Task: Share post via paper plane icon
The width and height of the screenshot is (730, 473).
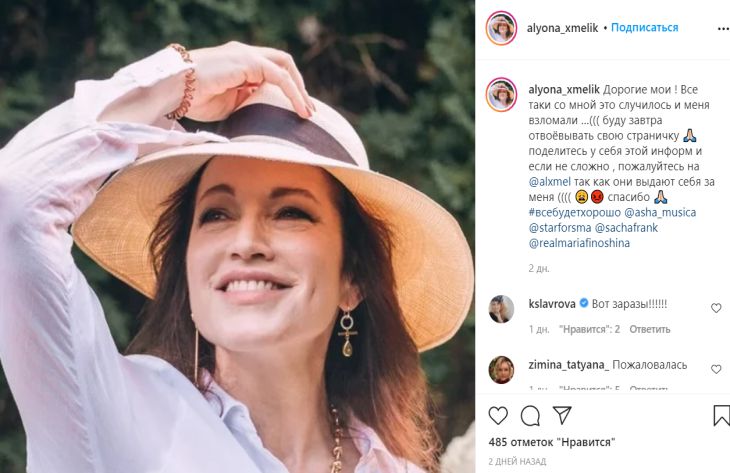Action: (562, 415)
